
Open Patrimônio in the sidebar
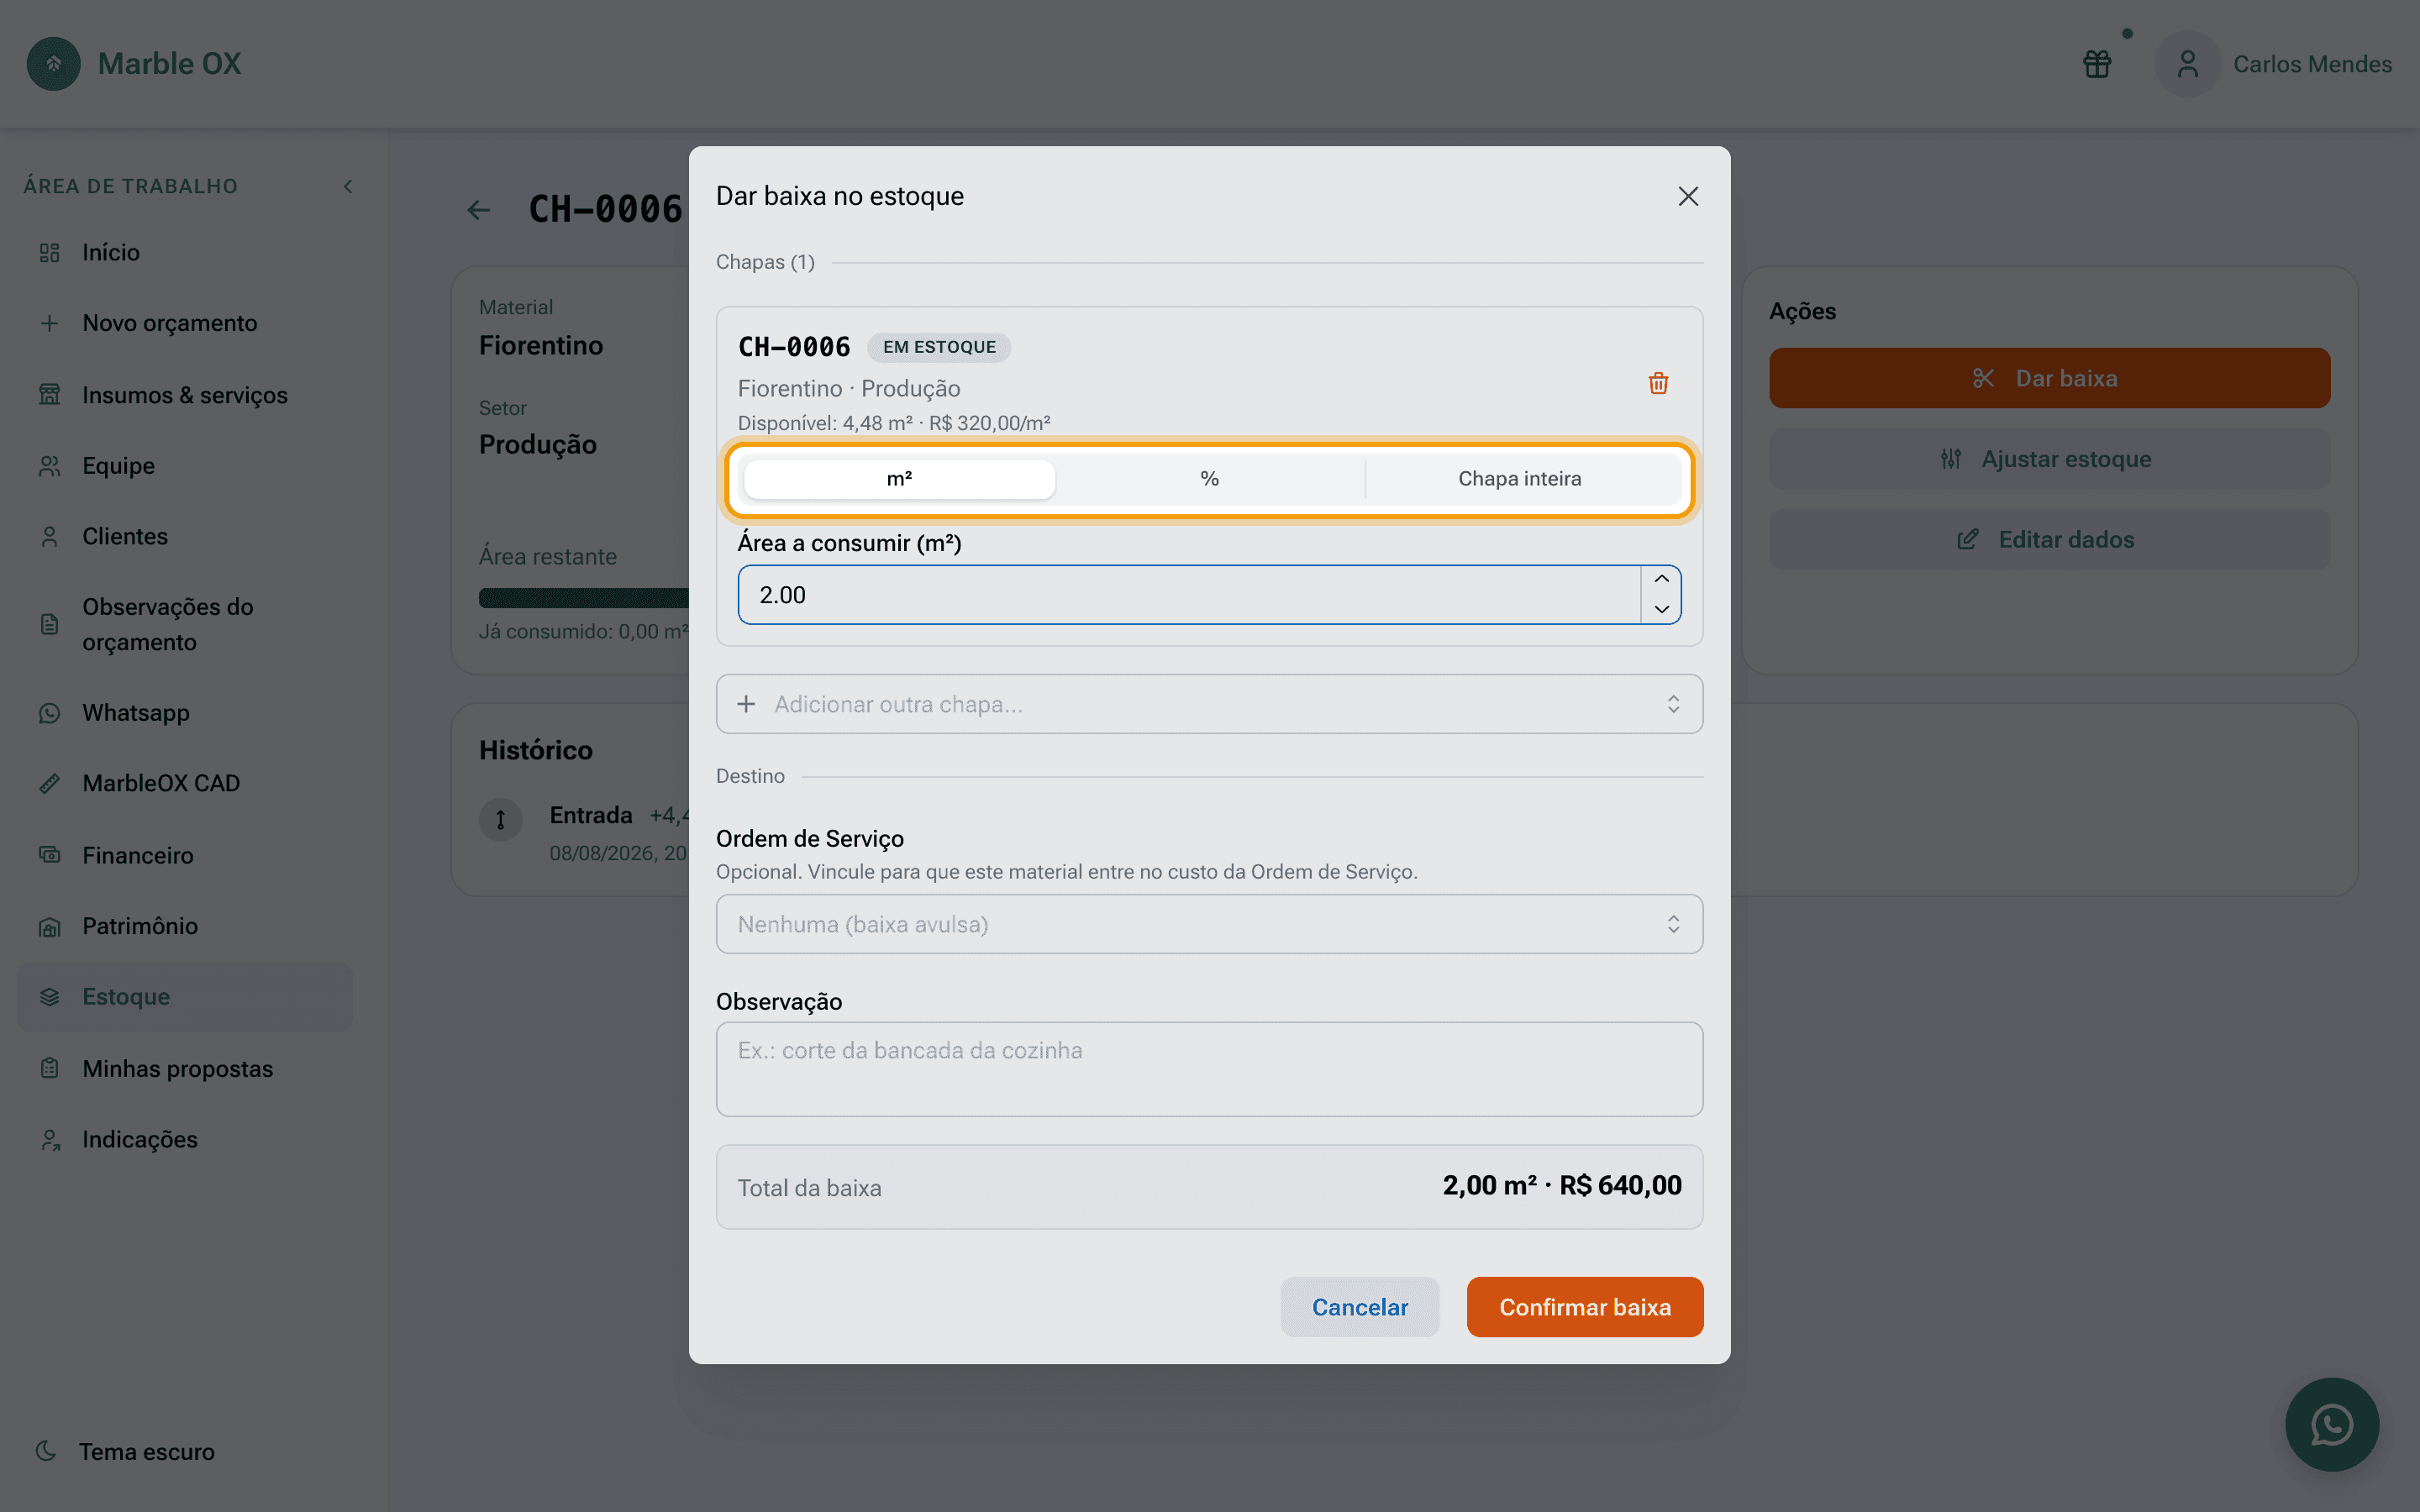coord(184,926)
